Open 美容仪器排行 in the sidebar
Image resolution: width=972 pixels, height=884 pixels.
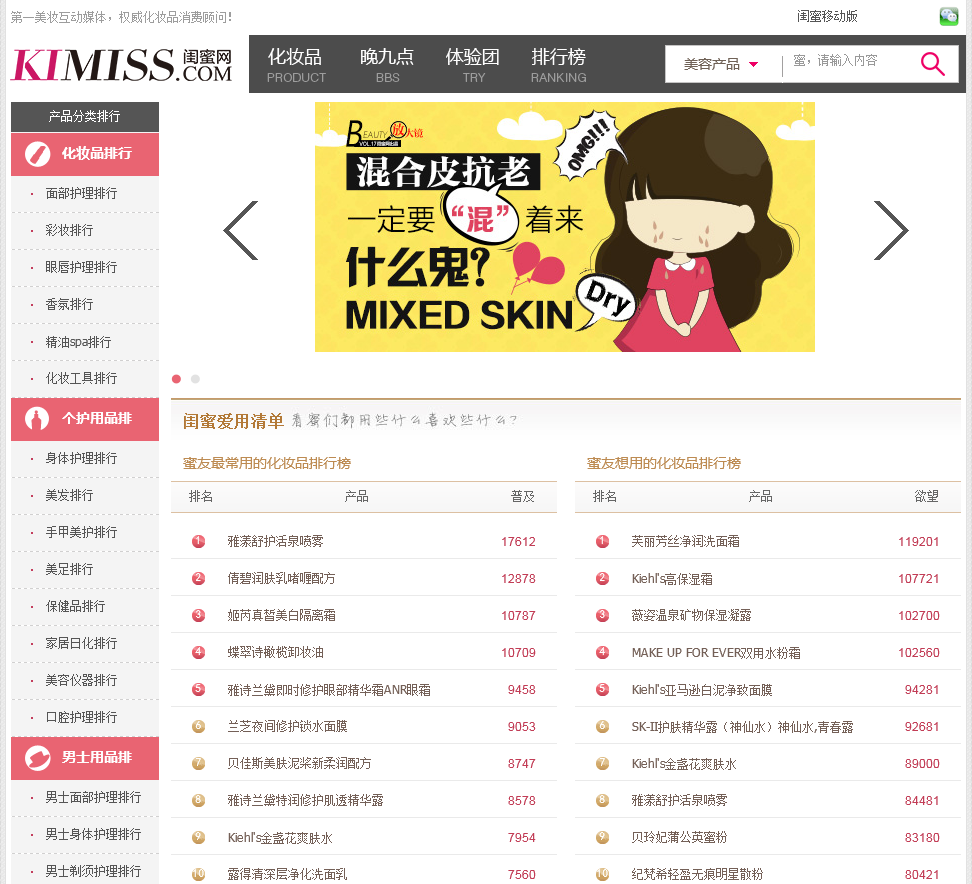(x=81, y=680)
